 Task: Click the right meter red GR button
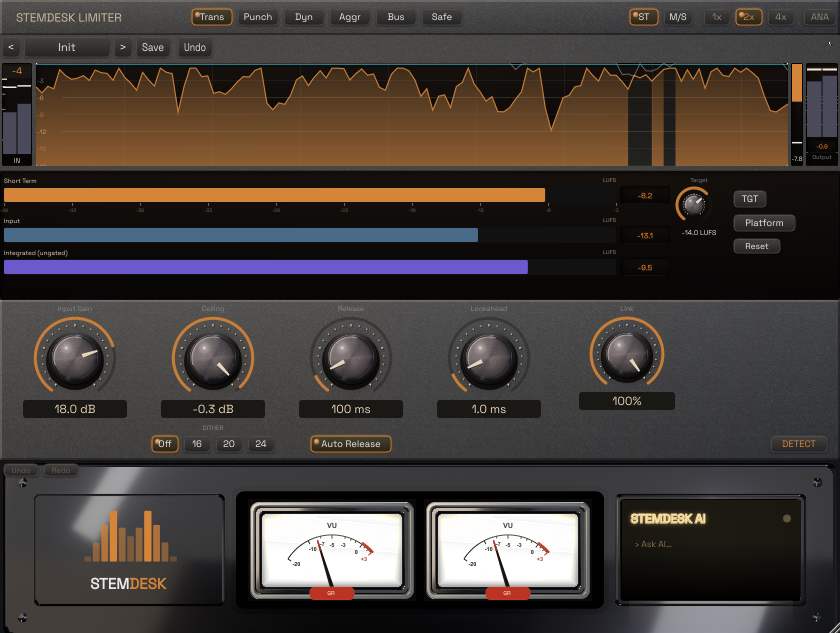click(x=507, y=593)
